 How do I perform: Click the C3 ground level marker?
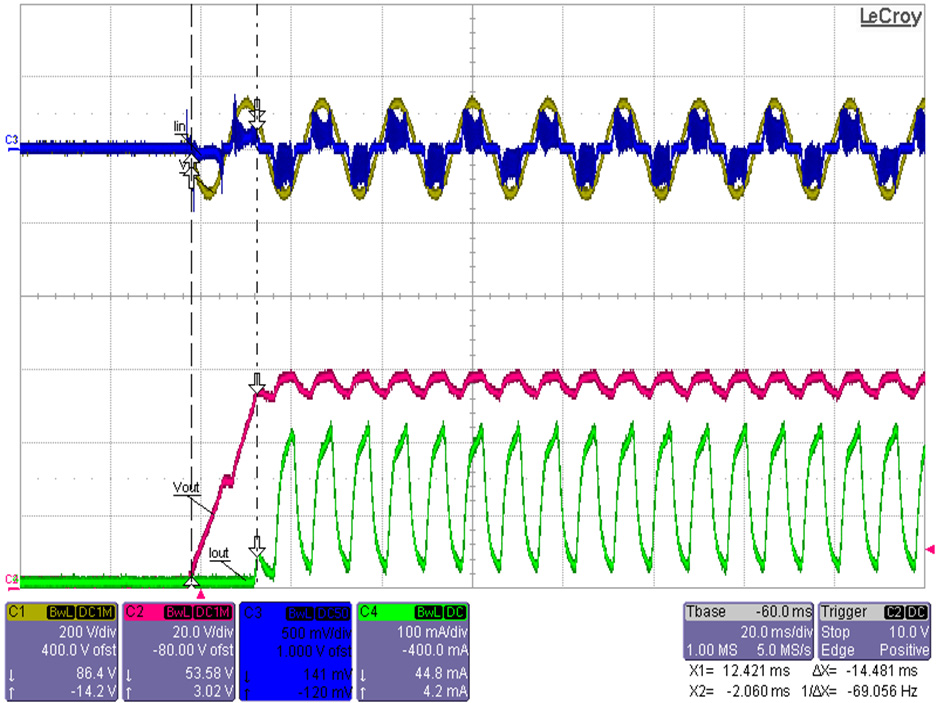point(11,140)
